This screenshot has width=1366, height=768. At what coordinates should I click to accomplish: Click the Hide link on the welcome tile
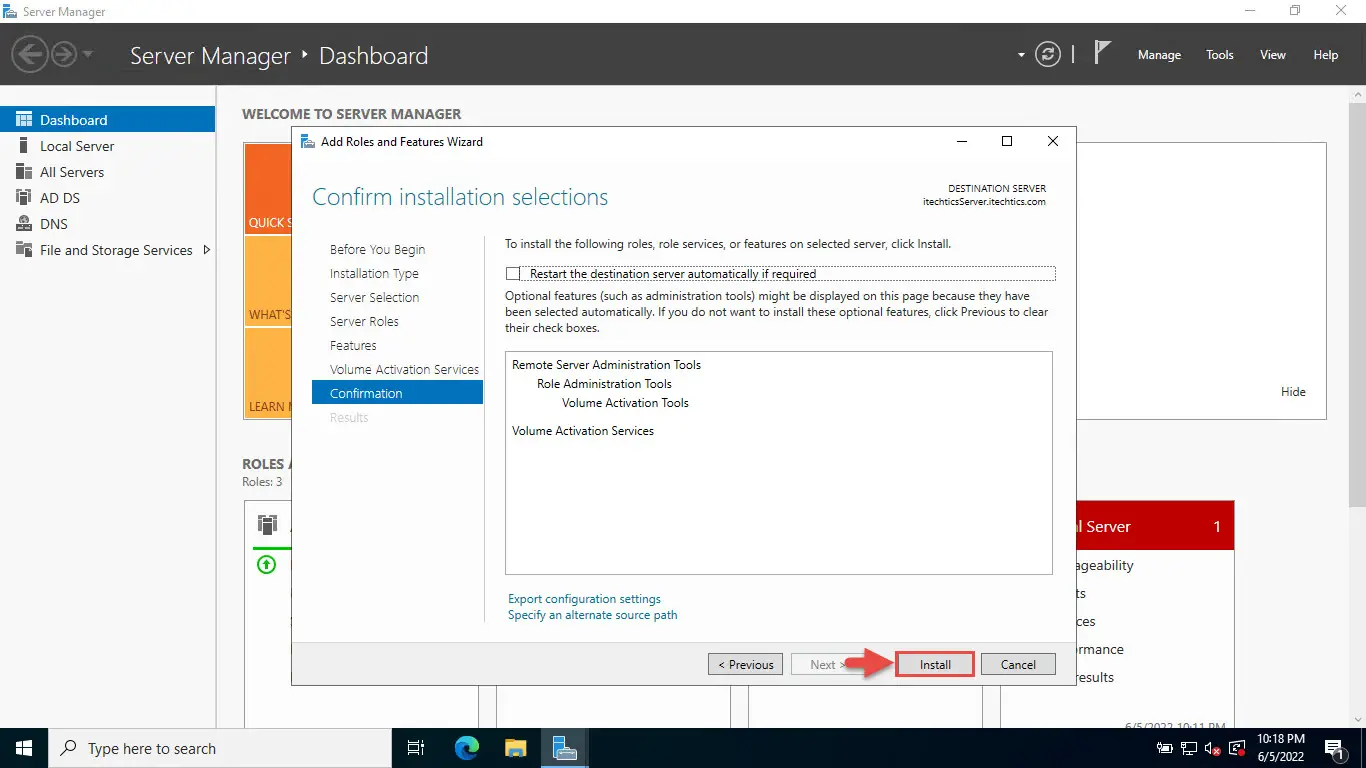pyautogui.click(x=1293, y=392)
